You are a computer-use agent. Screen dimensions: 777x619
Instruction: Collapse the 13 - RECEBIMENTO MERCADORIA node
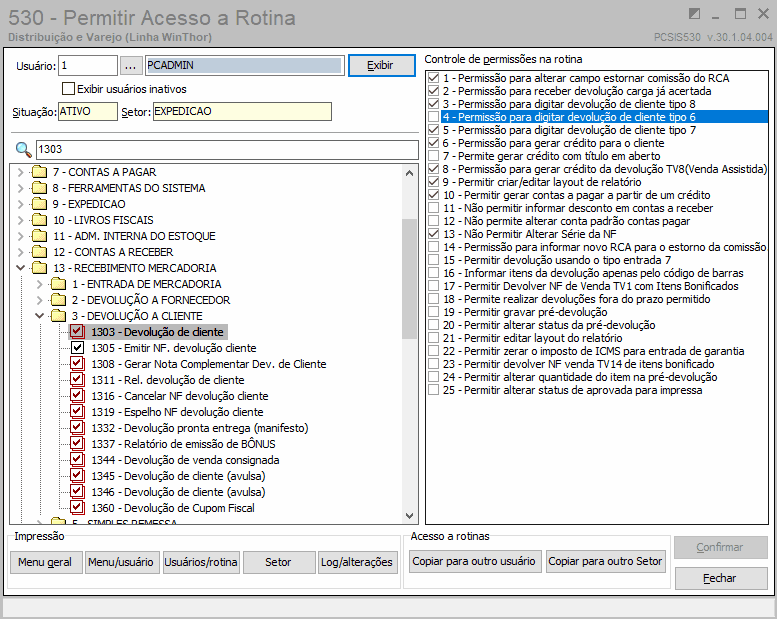(20, 268)
